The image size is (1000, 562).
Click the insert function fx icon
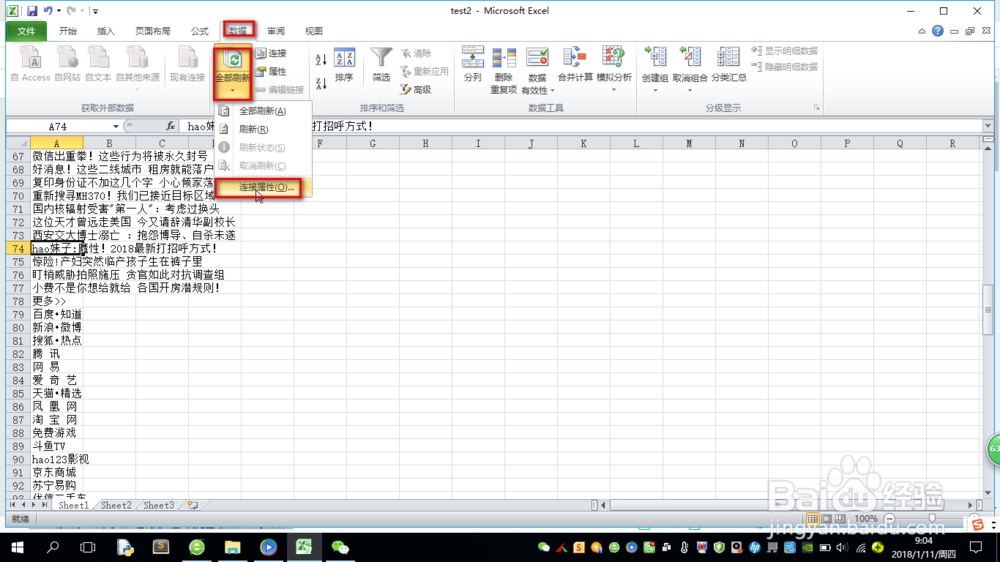(170, 126)
